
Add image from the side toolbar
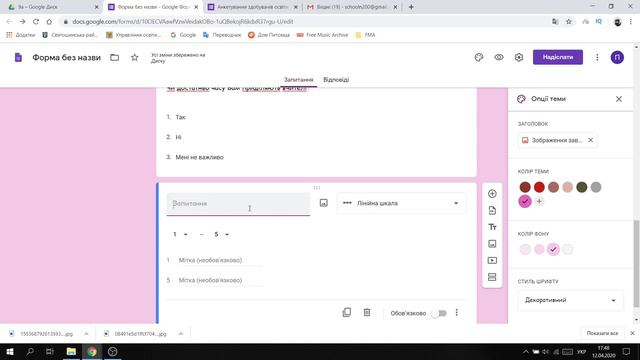pos(492,244)
